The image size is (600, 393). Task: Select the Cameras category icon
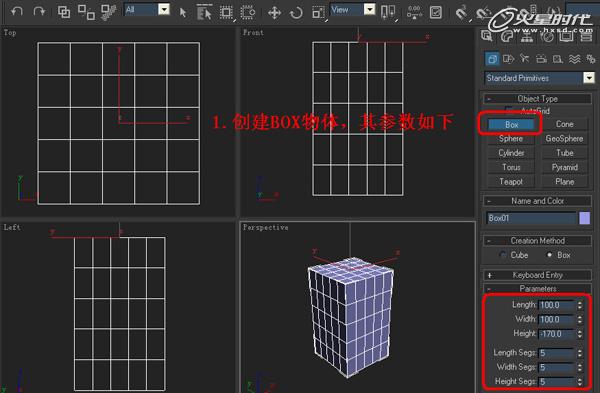pos(541,59)
